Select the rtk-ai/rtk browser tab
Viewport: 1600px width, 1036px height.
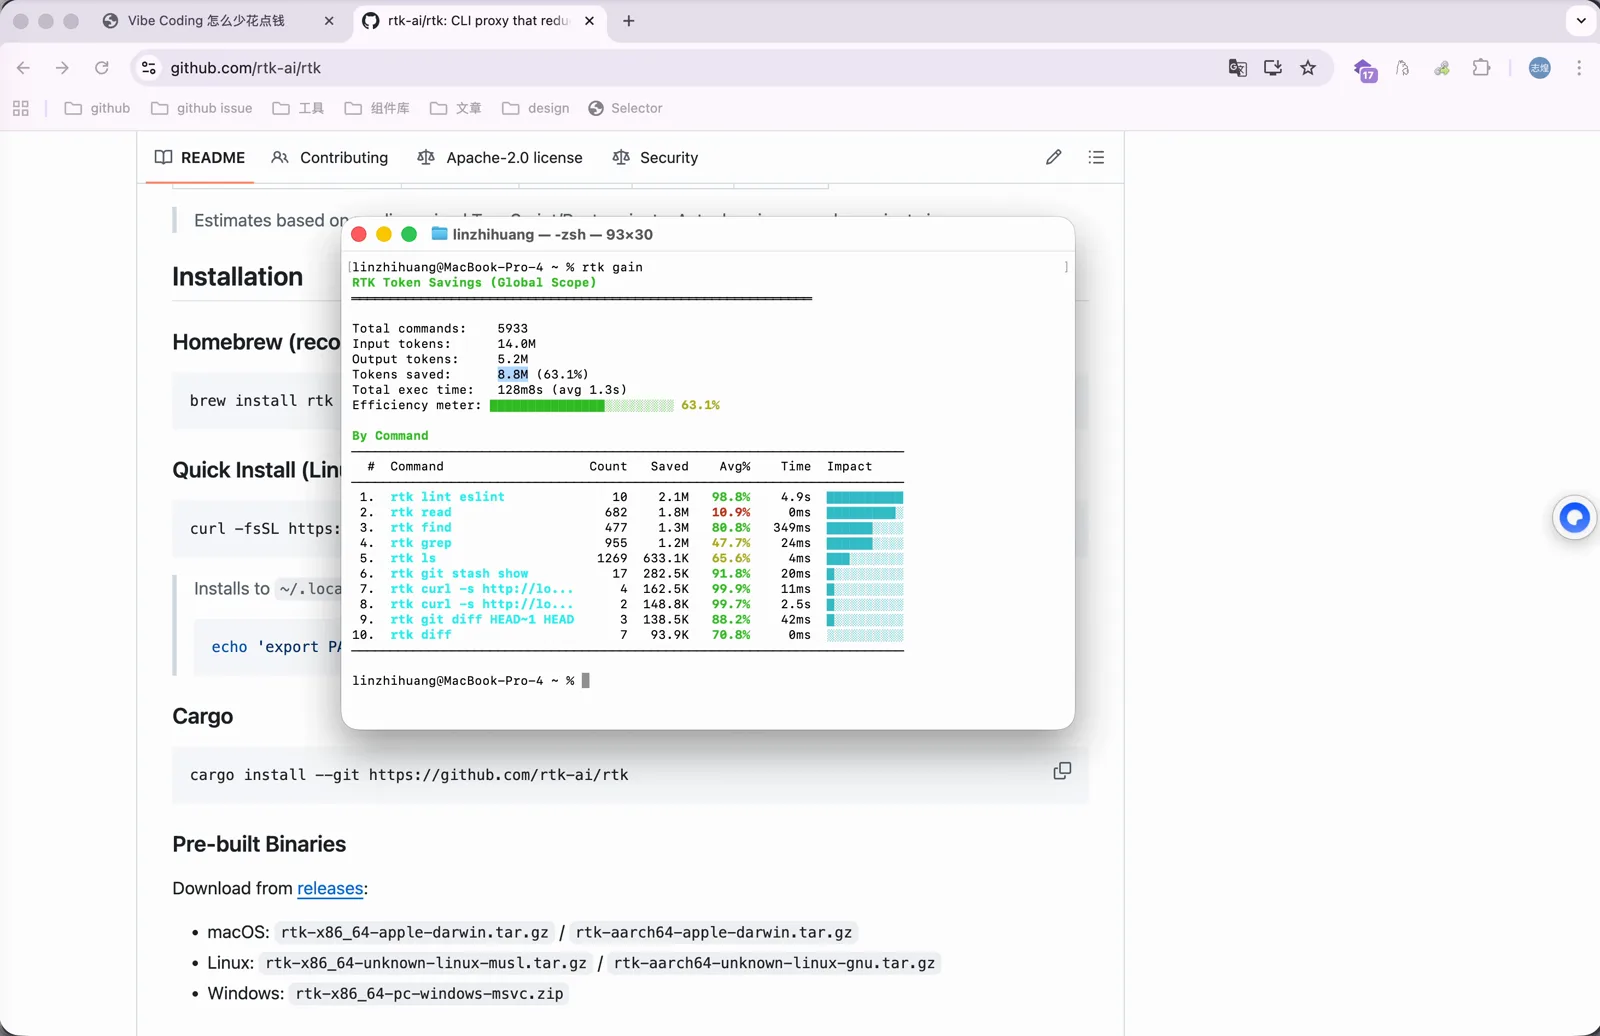coord(479,21)
